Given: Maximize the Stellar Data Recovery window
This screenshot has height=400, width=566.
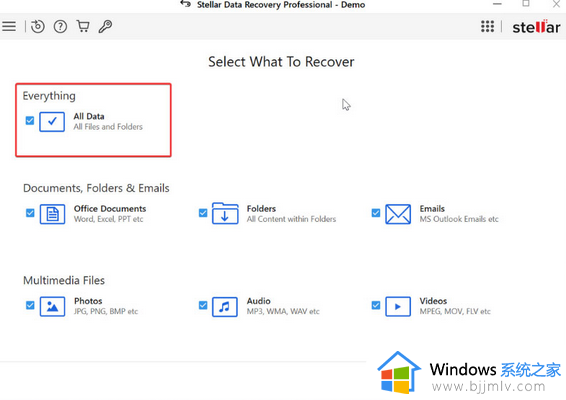Looking at the screenshot, I should (526, 4).
